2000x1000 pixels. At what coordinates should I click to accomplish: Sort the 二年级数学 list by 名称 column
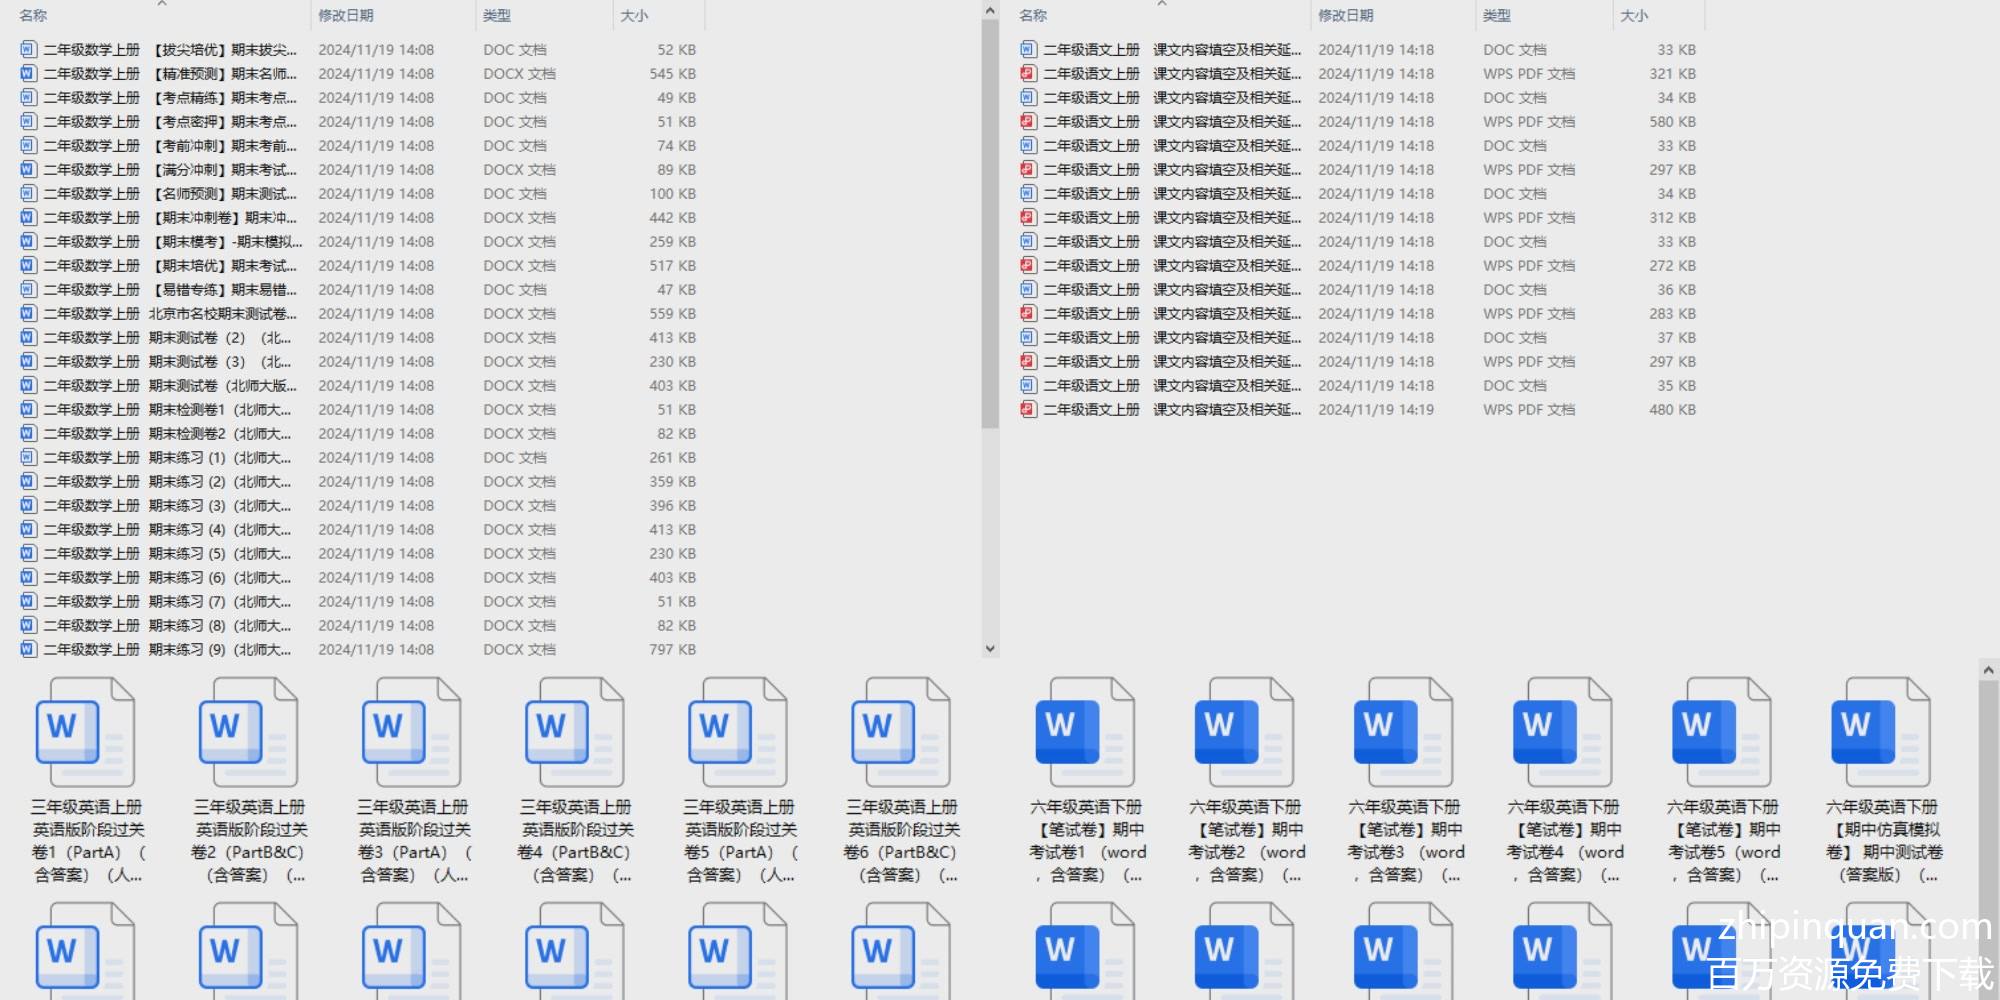coord(33,15)
